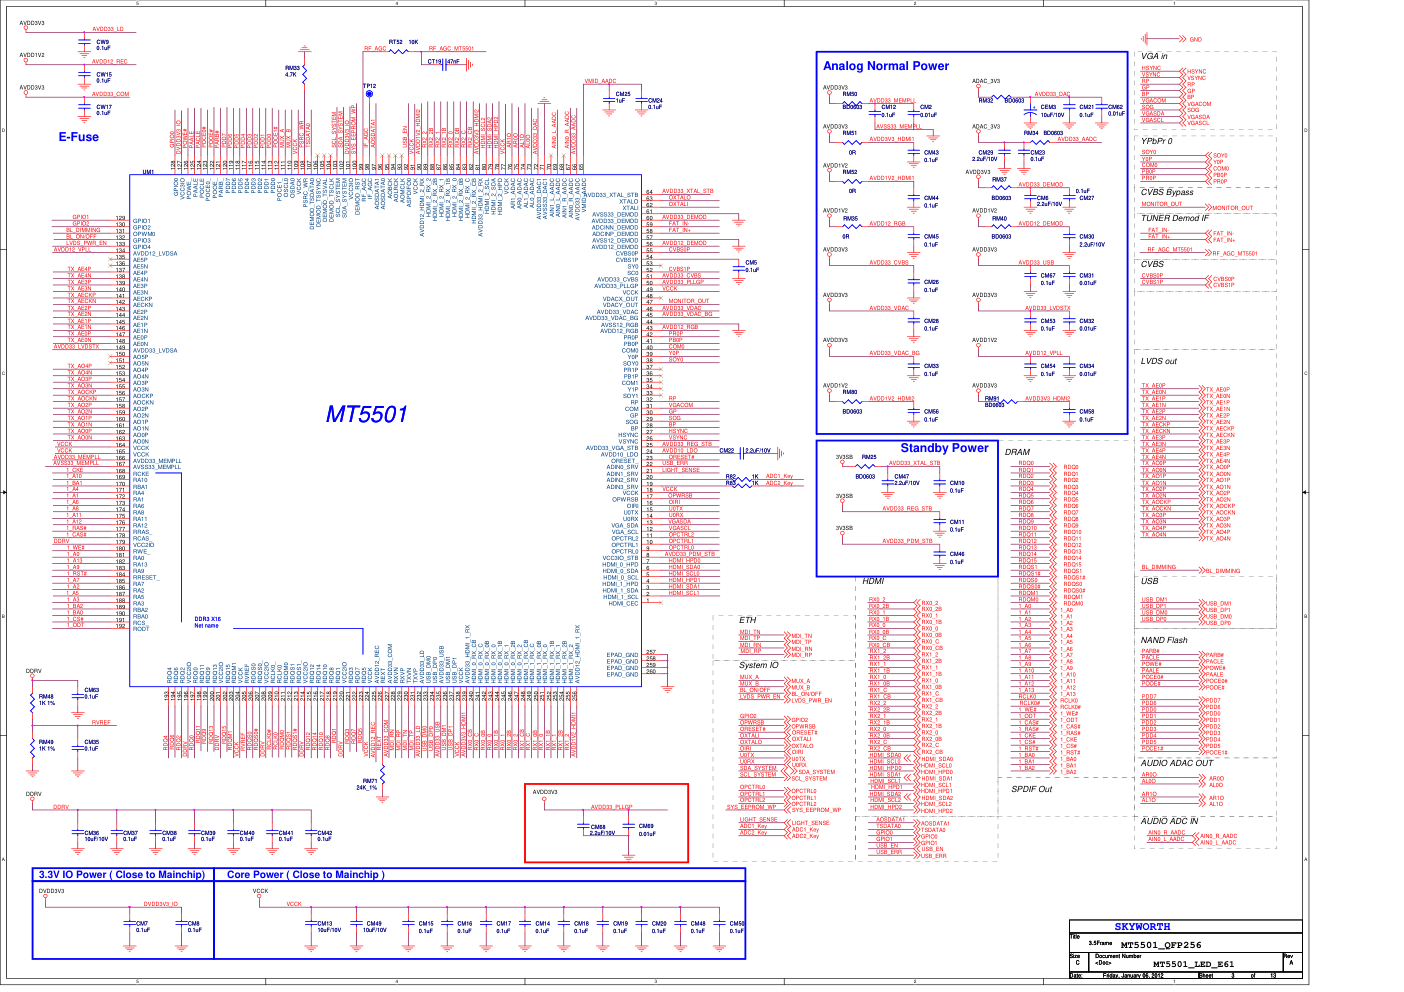Image resolution: width=1404 pixels, height=992 pixels.
Task: Click the E-Fuse label
Action: pos(78,137)
